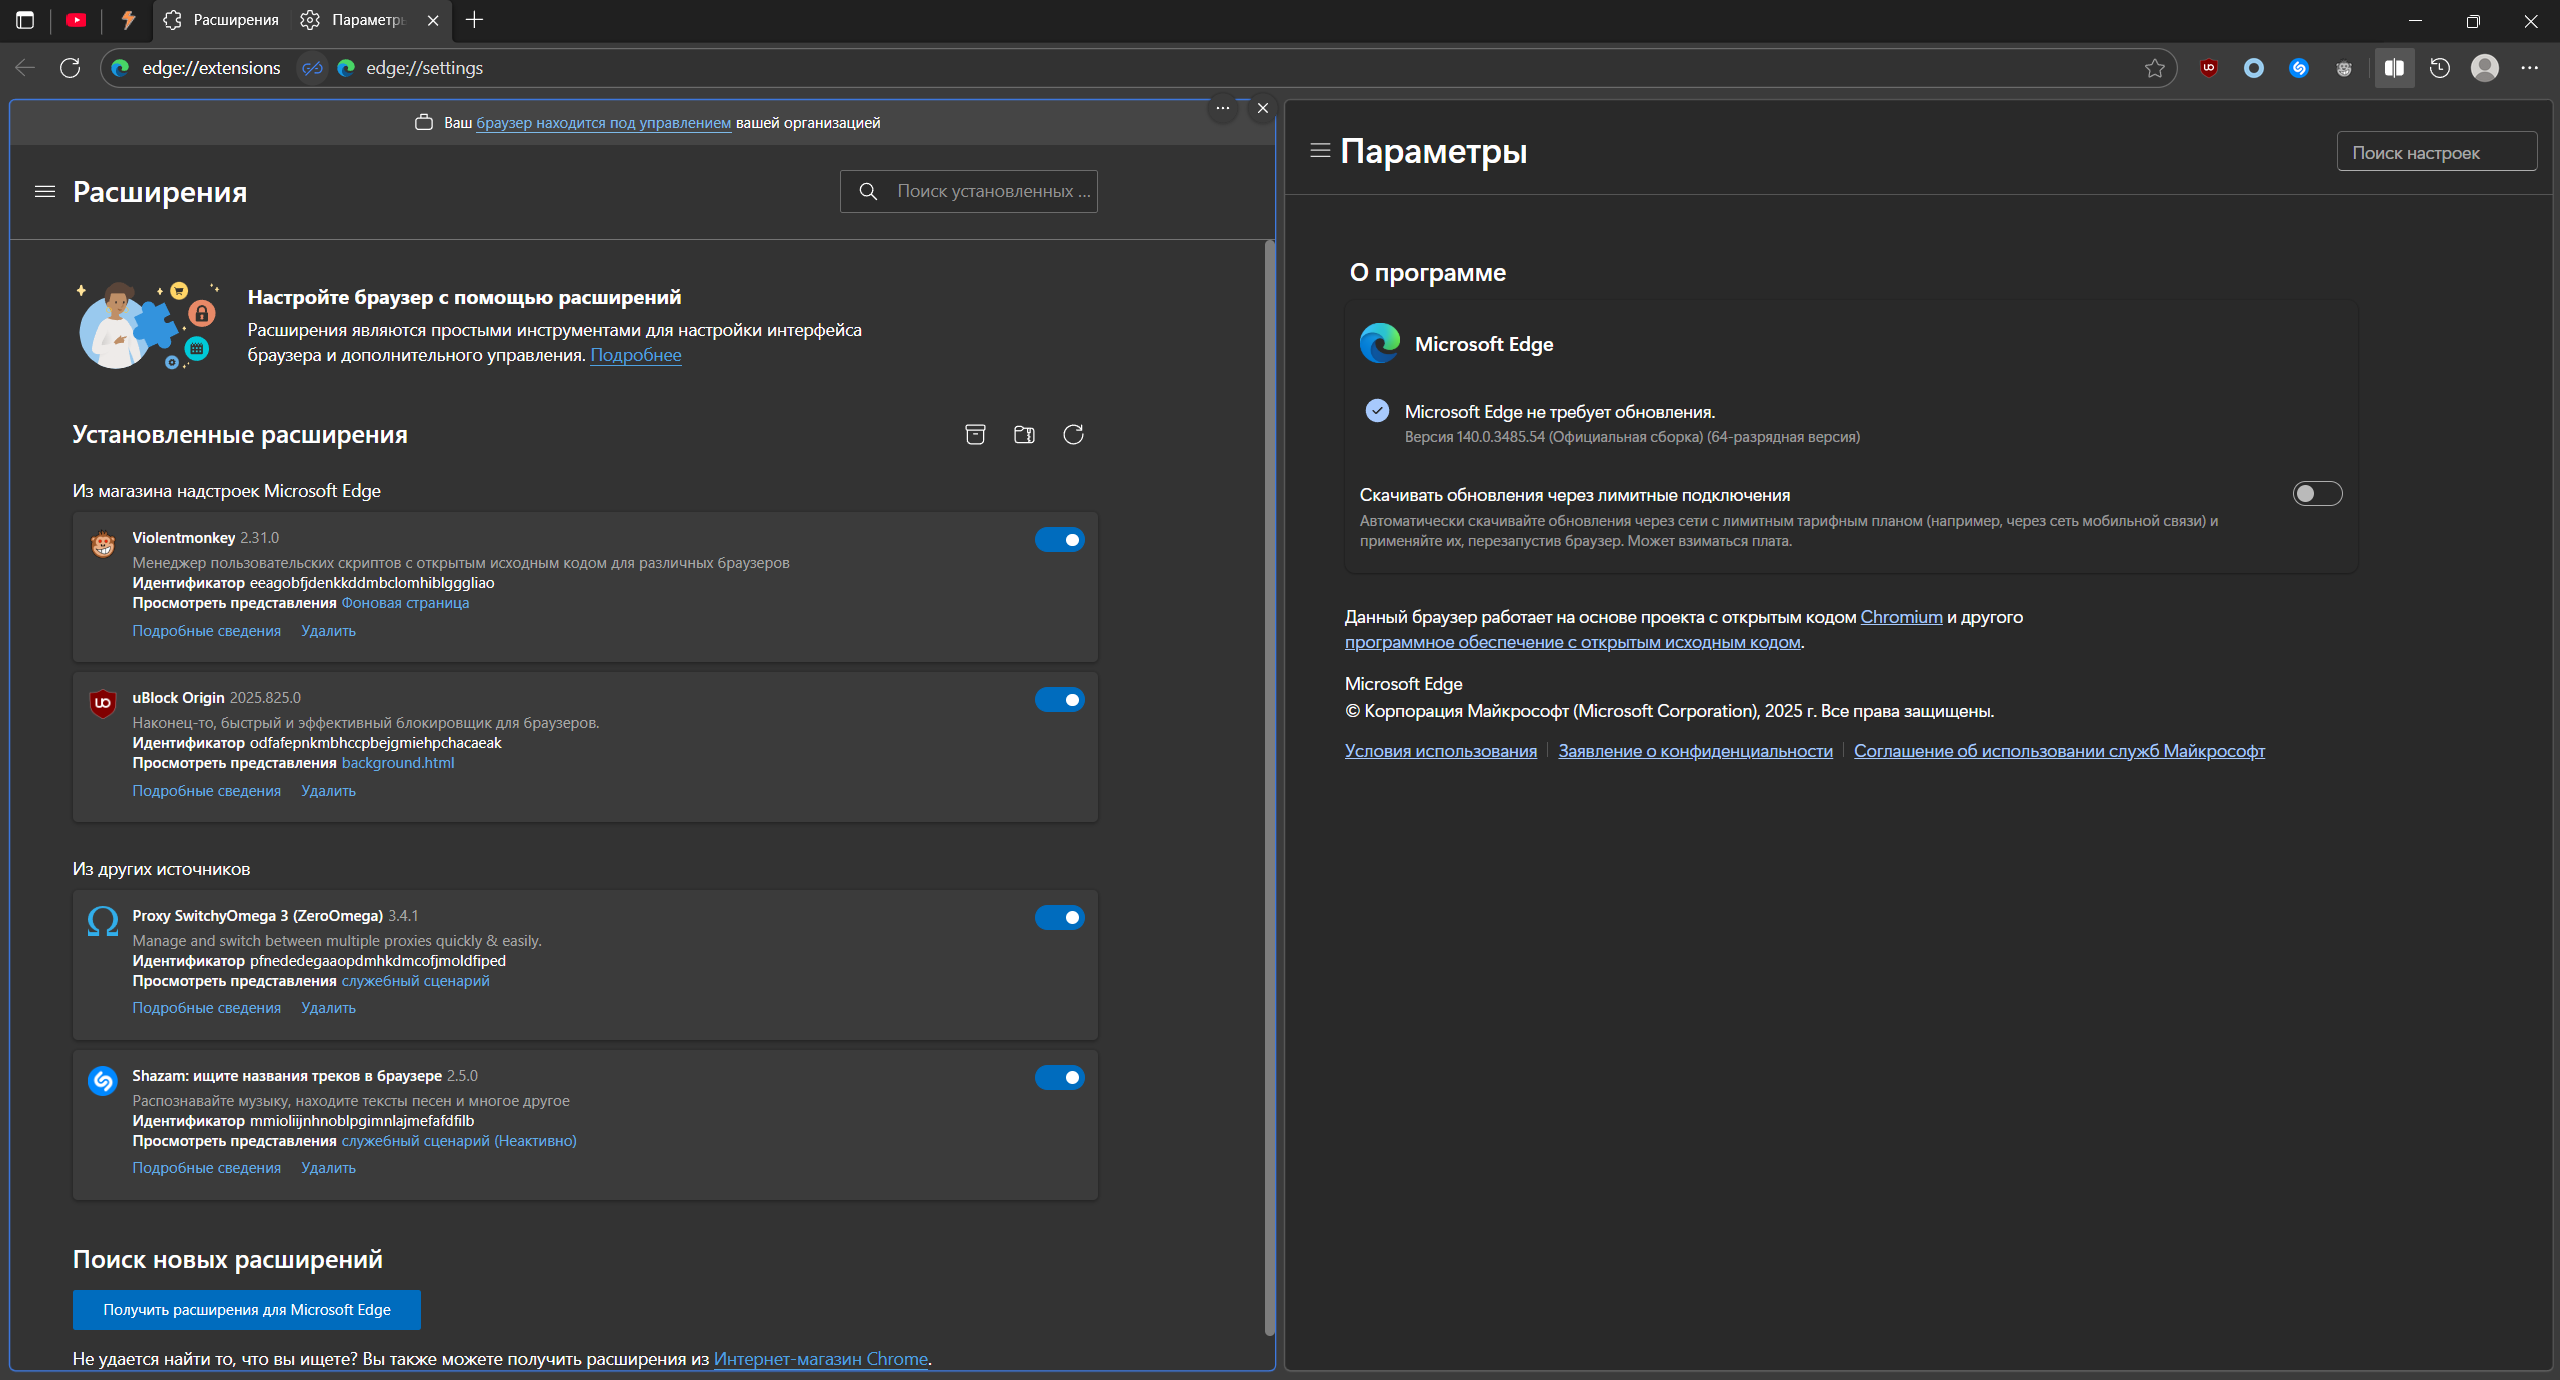Open split pane more options ellipsis
The height and width of the screenshot is (1380, 2560).
click(x=1223, y=108)
